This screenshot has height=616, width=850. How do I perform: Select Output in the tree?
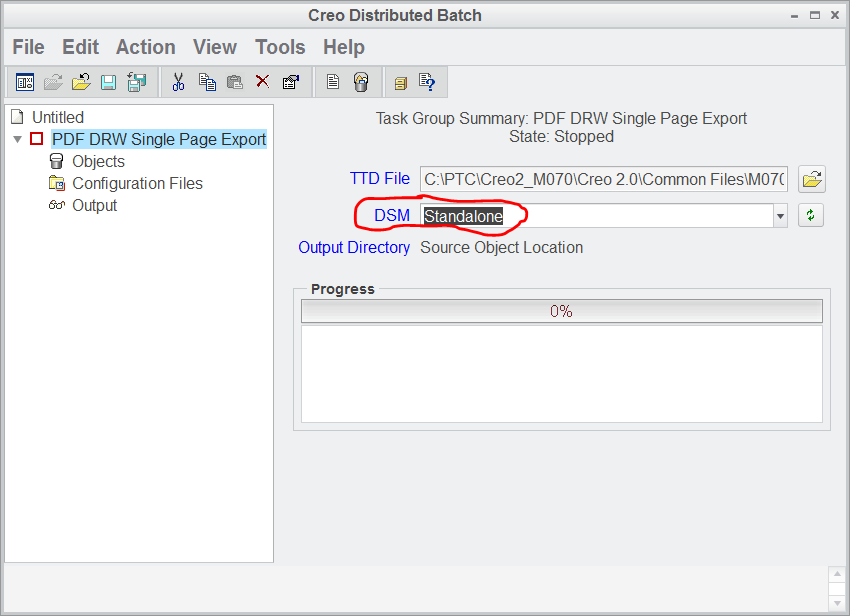pyautogui.click(x=94, y=206)
